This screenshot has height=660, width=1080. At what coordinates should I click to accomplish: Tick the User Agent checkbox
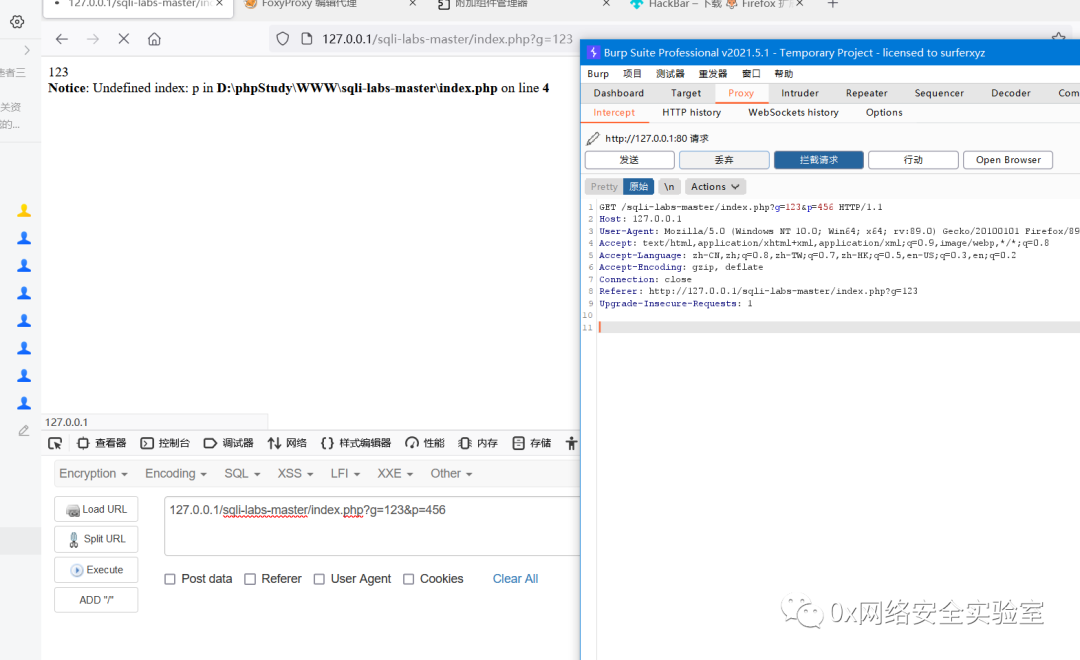click(x=319, y=579)
